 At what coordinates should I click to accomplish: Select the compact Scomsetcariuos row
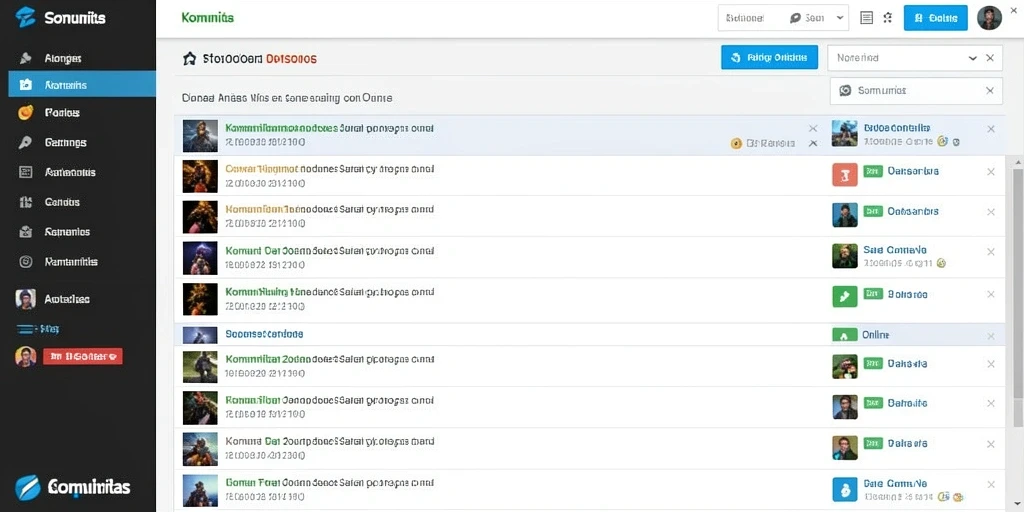click(x=589, y=334)
